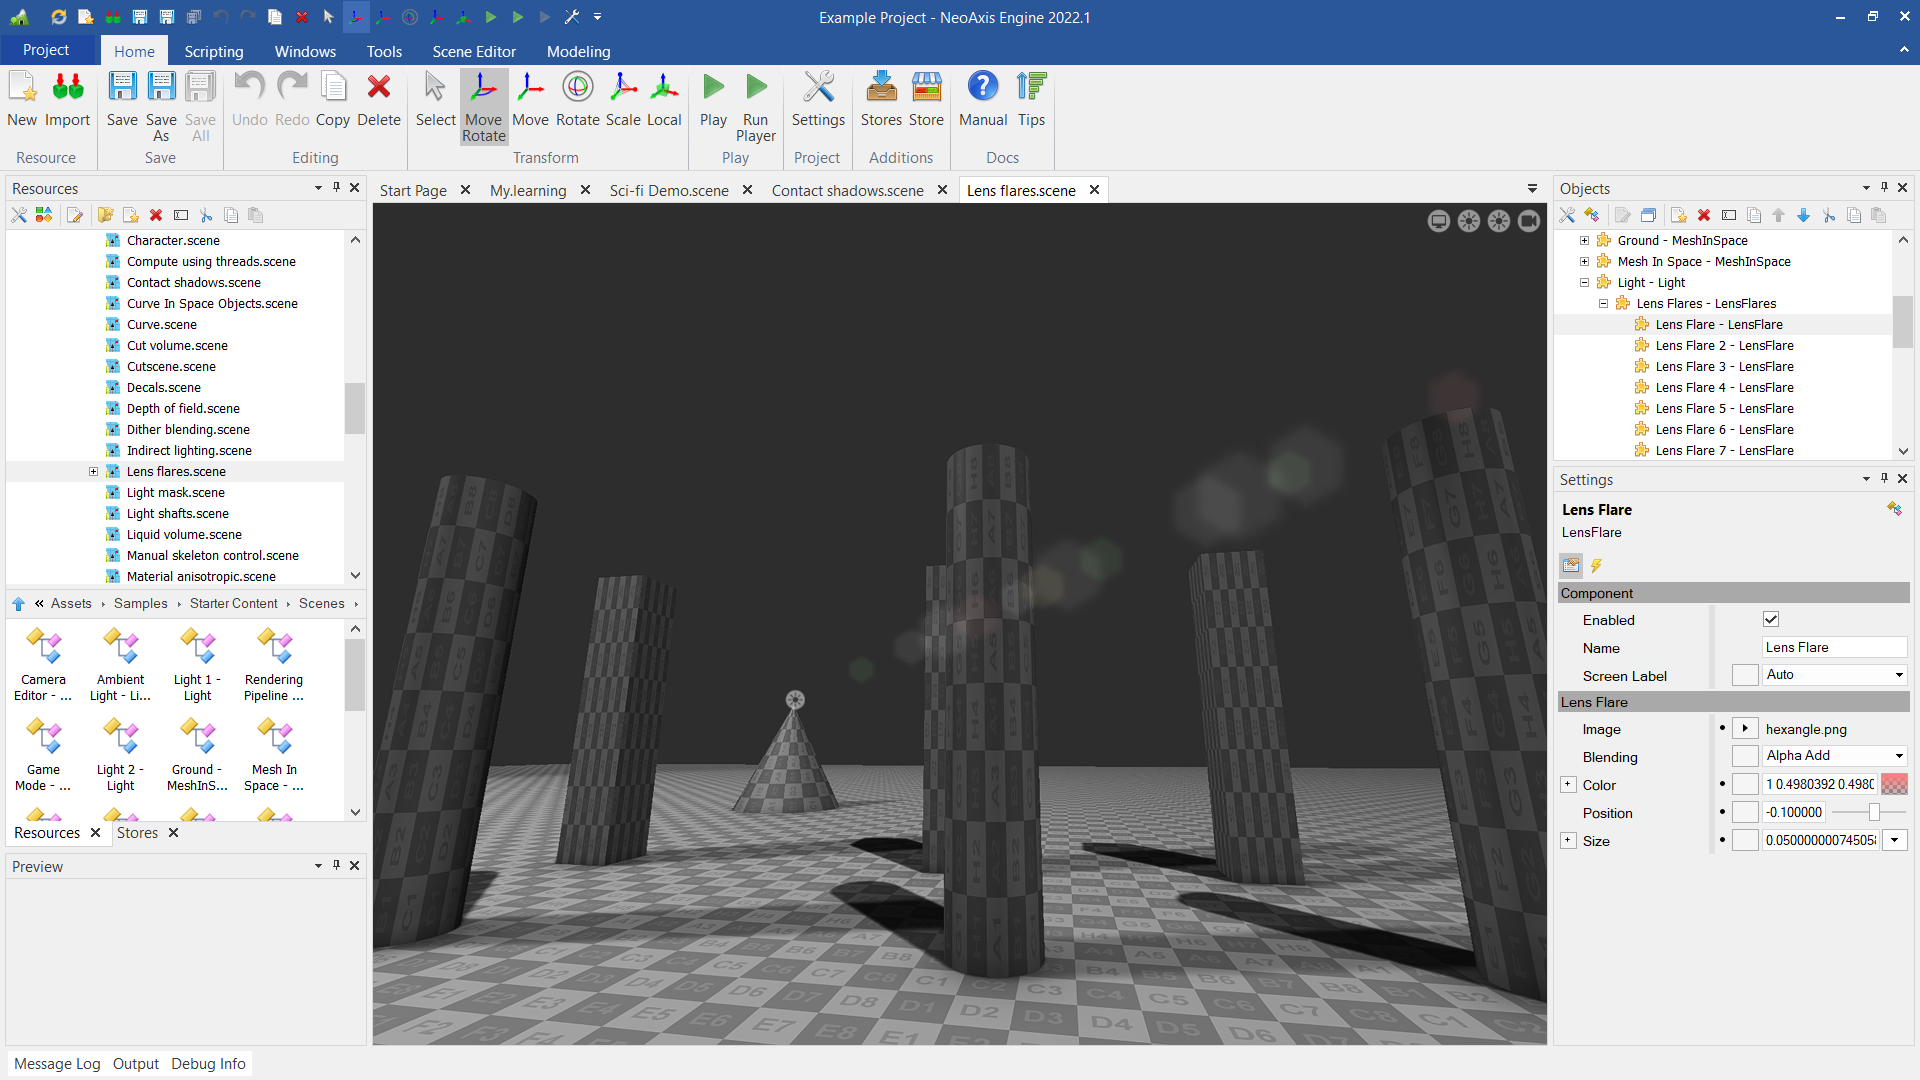Expand the Ground - MeshInSpace tree node
This screenshot has height=1080, width=1920.
tap(1584, 241)
